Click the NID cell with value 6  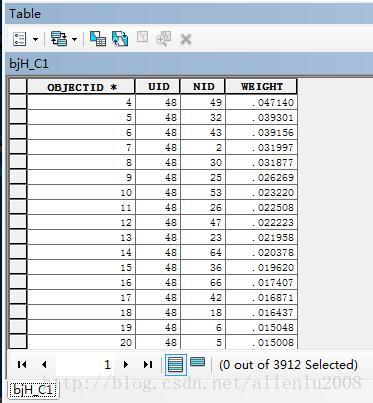(203, 327)
